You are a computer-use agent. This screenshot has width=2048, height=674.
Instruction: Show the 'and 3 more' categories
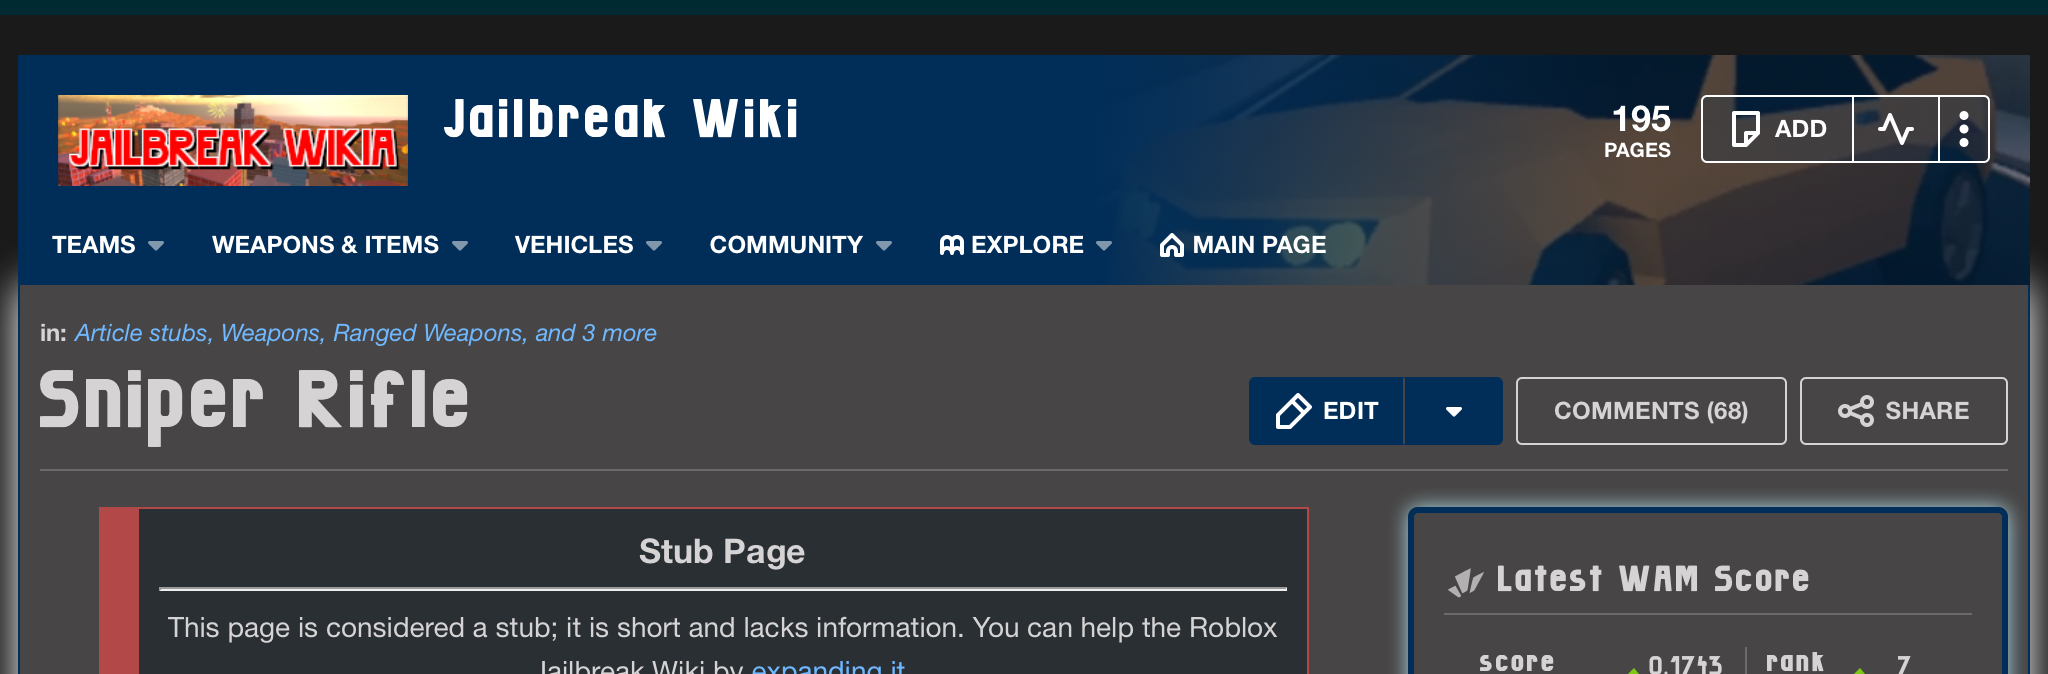(x=596, y=333)
